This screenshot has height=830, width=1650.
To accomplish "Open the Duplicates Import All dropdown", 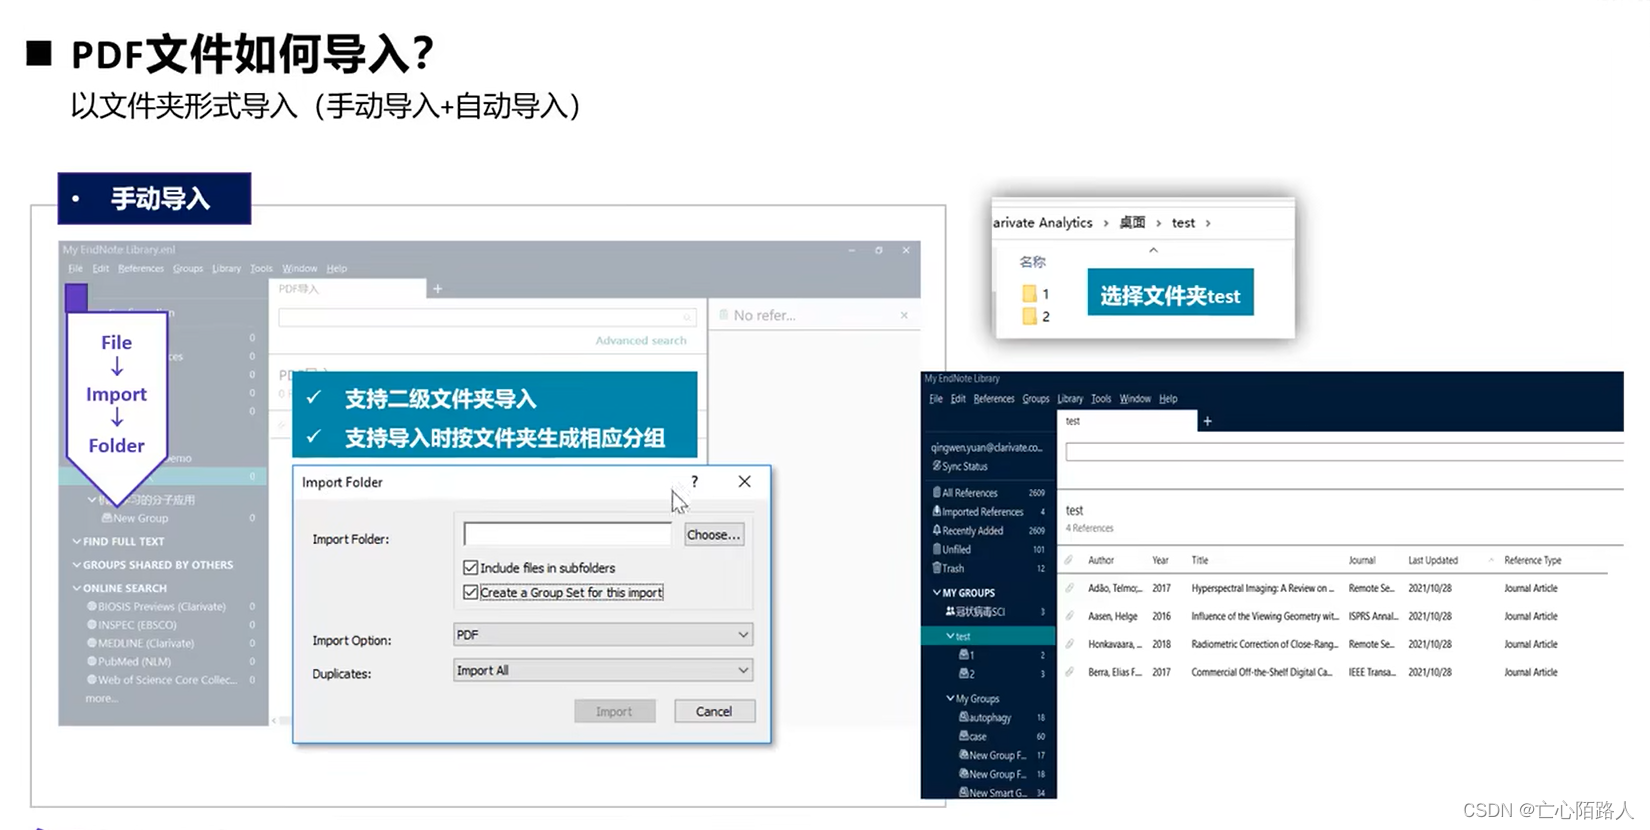I will 603,670.
